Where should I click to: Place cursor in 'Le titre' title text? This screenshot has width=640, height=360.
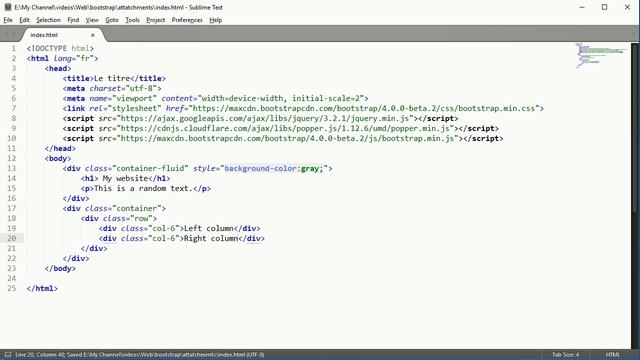point(112,78)
